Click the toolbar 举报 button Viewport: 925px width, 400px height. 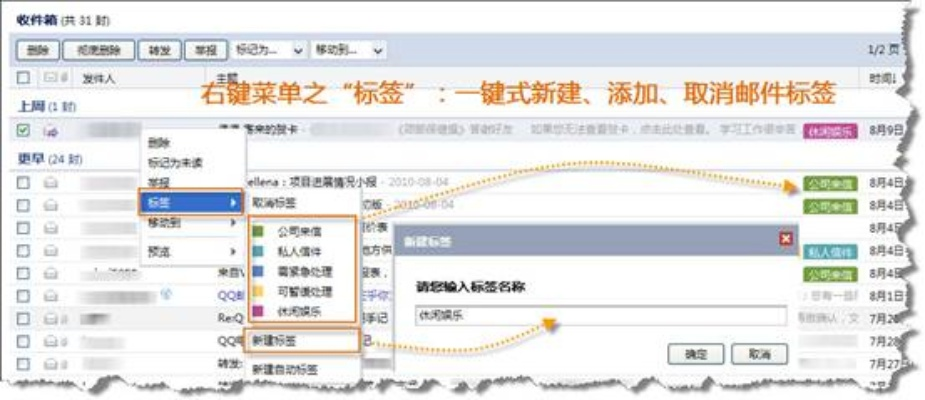pyautogui.click(x=205, y=50)
